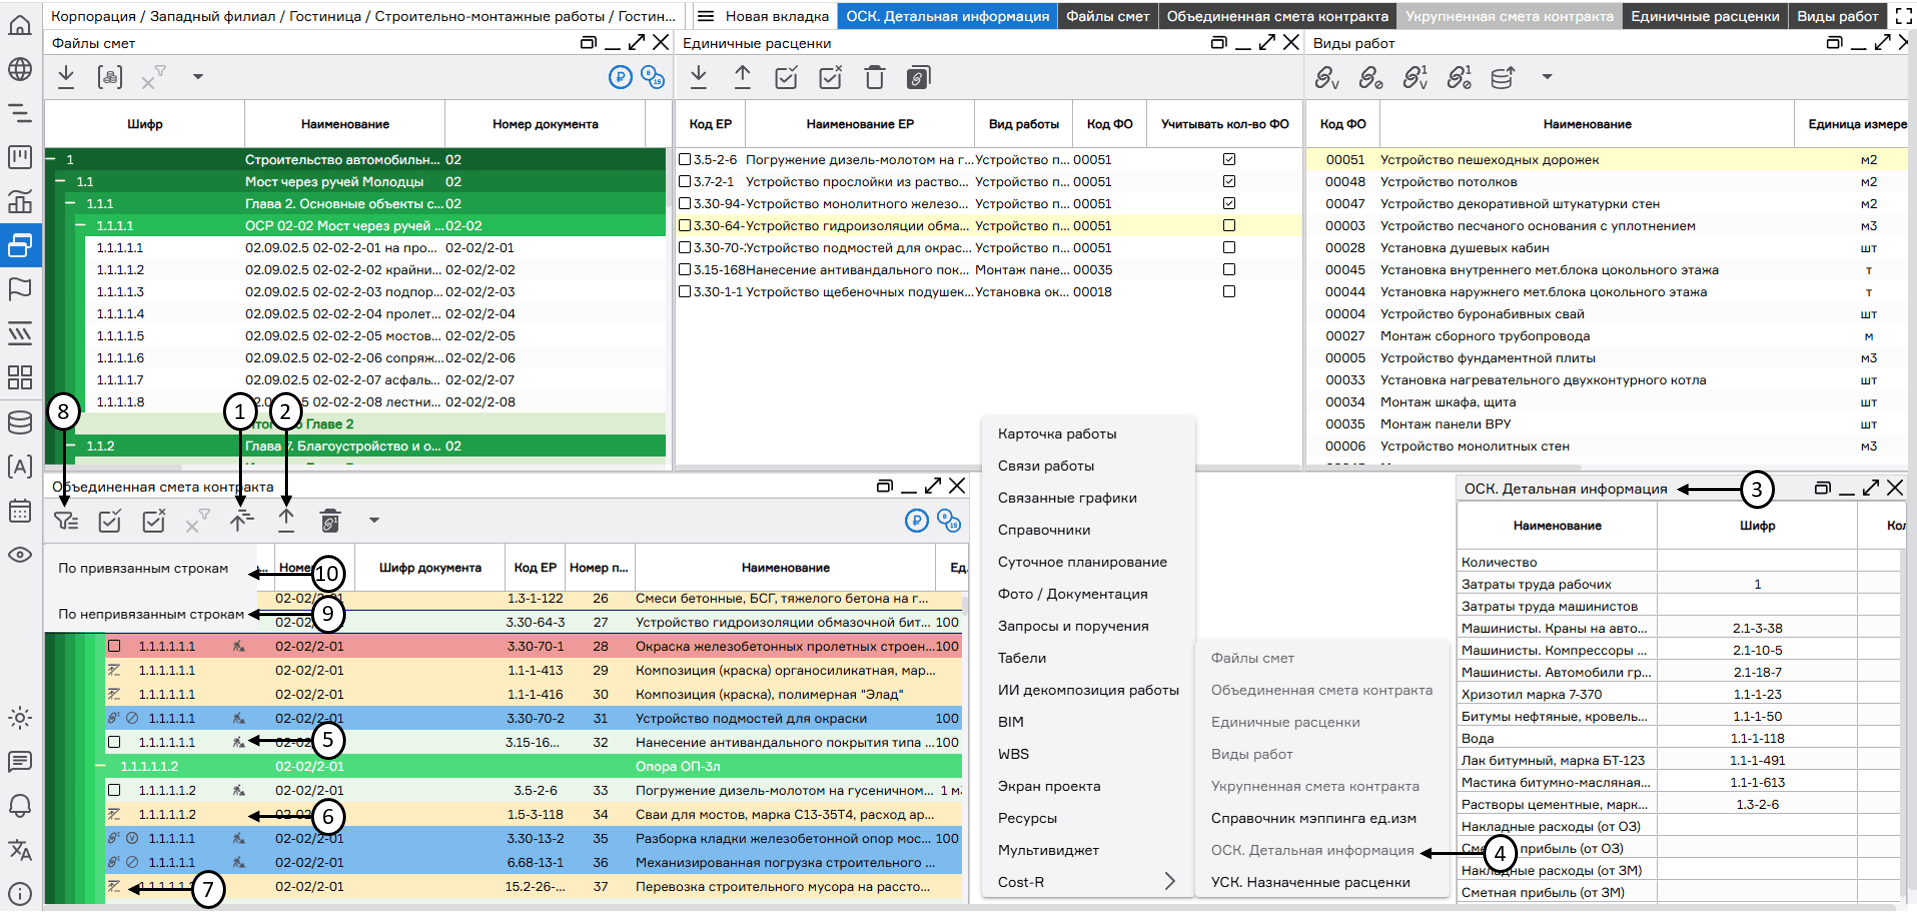Click the ruble currency icon in Файлы смет
Viewport: 1917px width, 912px height.
coord(620,77)
